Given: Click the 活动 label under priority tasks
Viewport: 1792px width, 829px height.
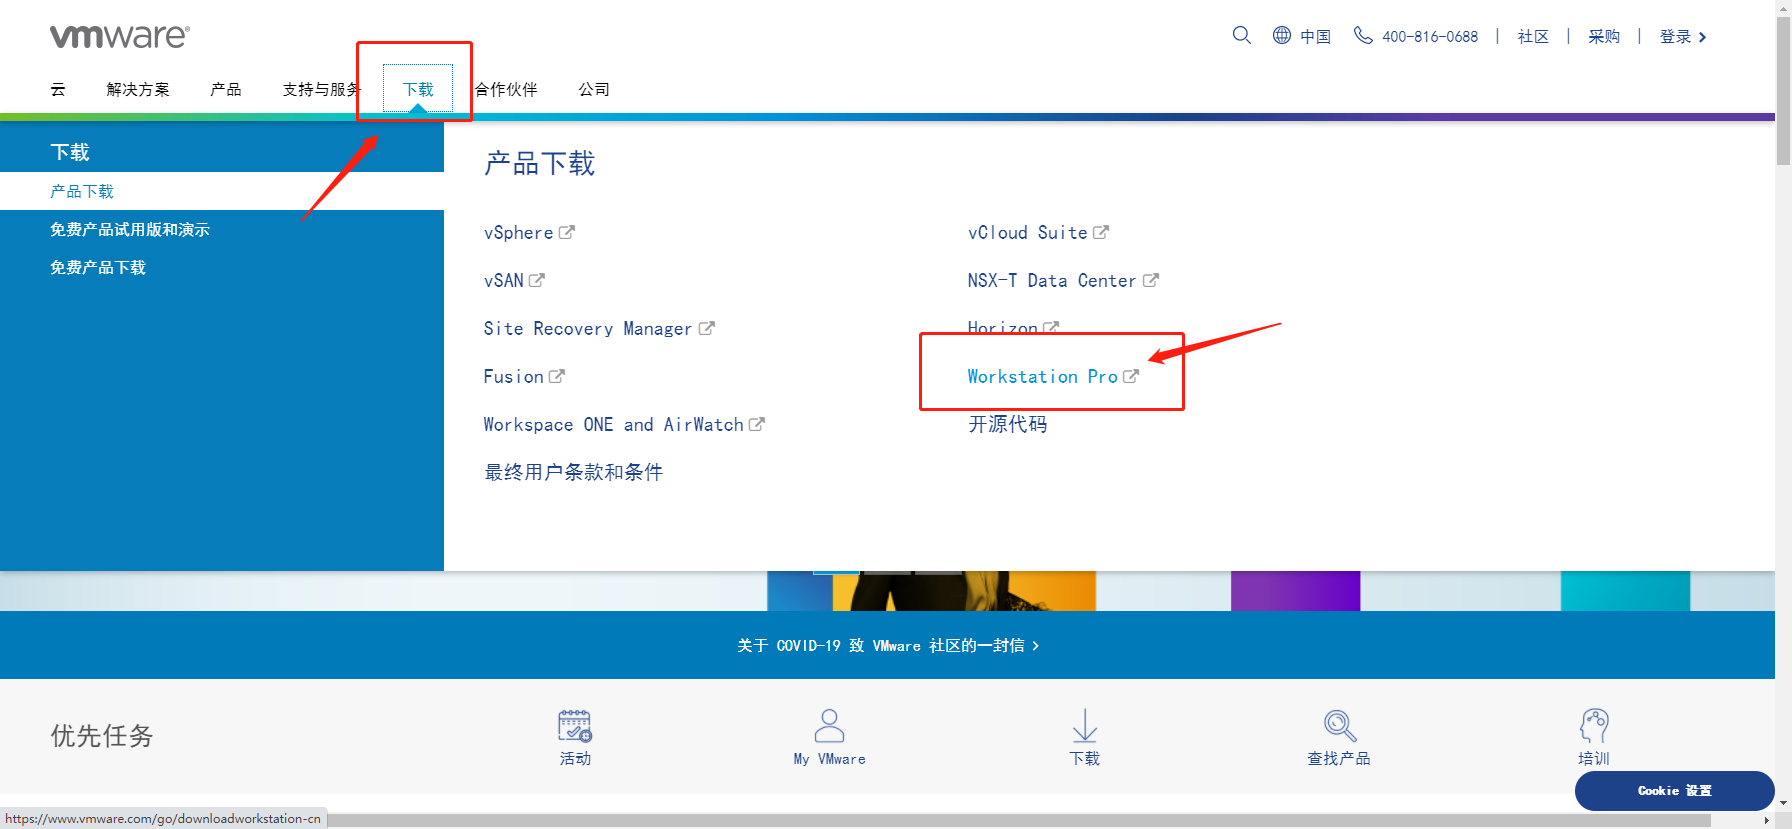Looking at the screenshot, I should (x=575, y=758).
